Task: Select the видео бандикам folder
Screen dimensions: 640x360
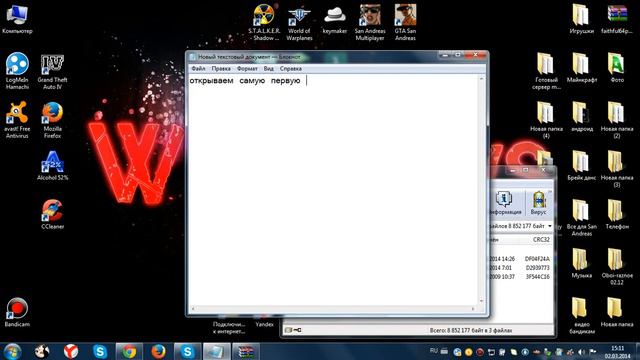Action: [582, 316]
